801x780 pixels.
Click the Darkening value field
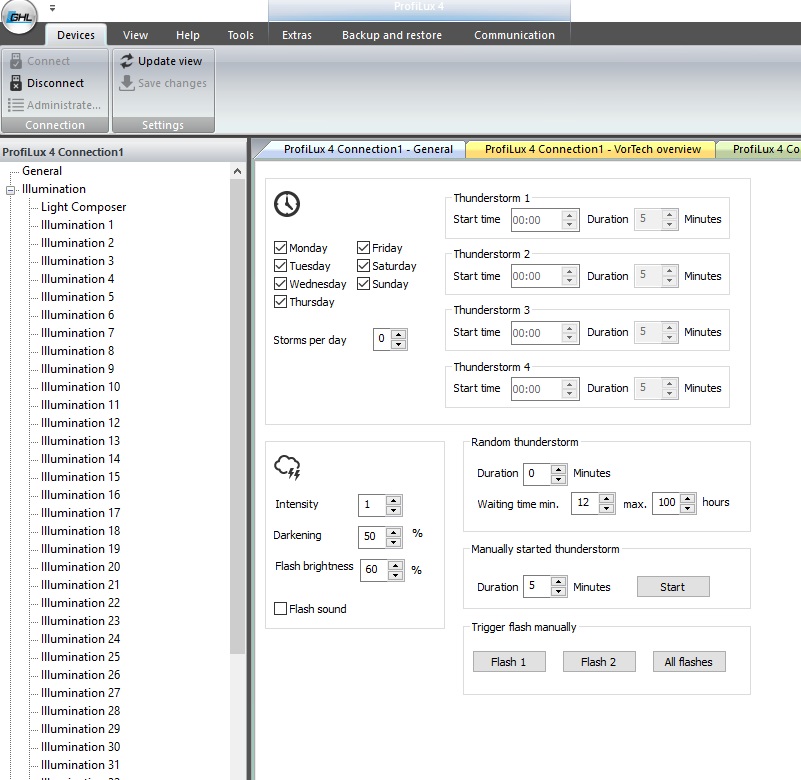tap(372, 536)
